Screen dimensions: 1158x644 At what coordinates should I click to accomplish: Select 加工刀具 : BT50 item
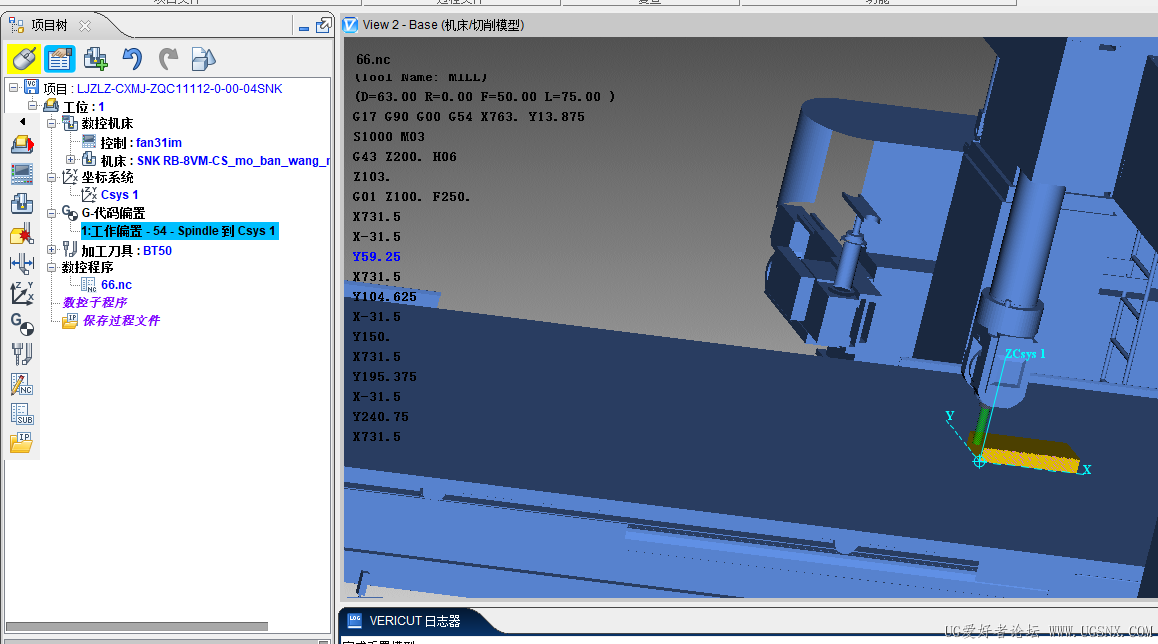[x=126, y=251]
